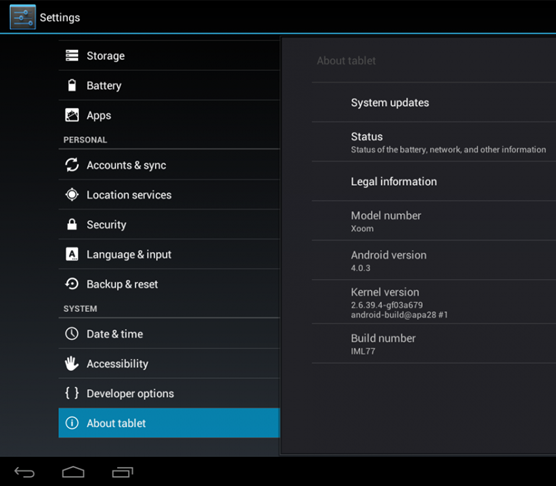Open Storage settings
The image size is (556, 486).
tap(169, 56)
